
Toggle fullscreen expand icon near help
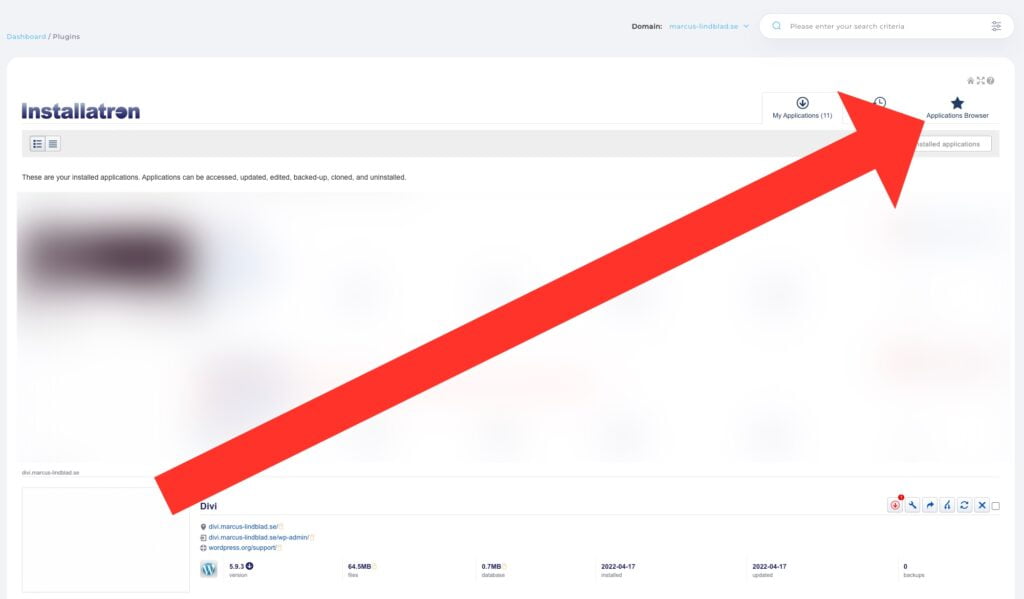(980, 81)
